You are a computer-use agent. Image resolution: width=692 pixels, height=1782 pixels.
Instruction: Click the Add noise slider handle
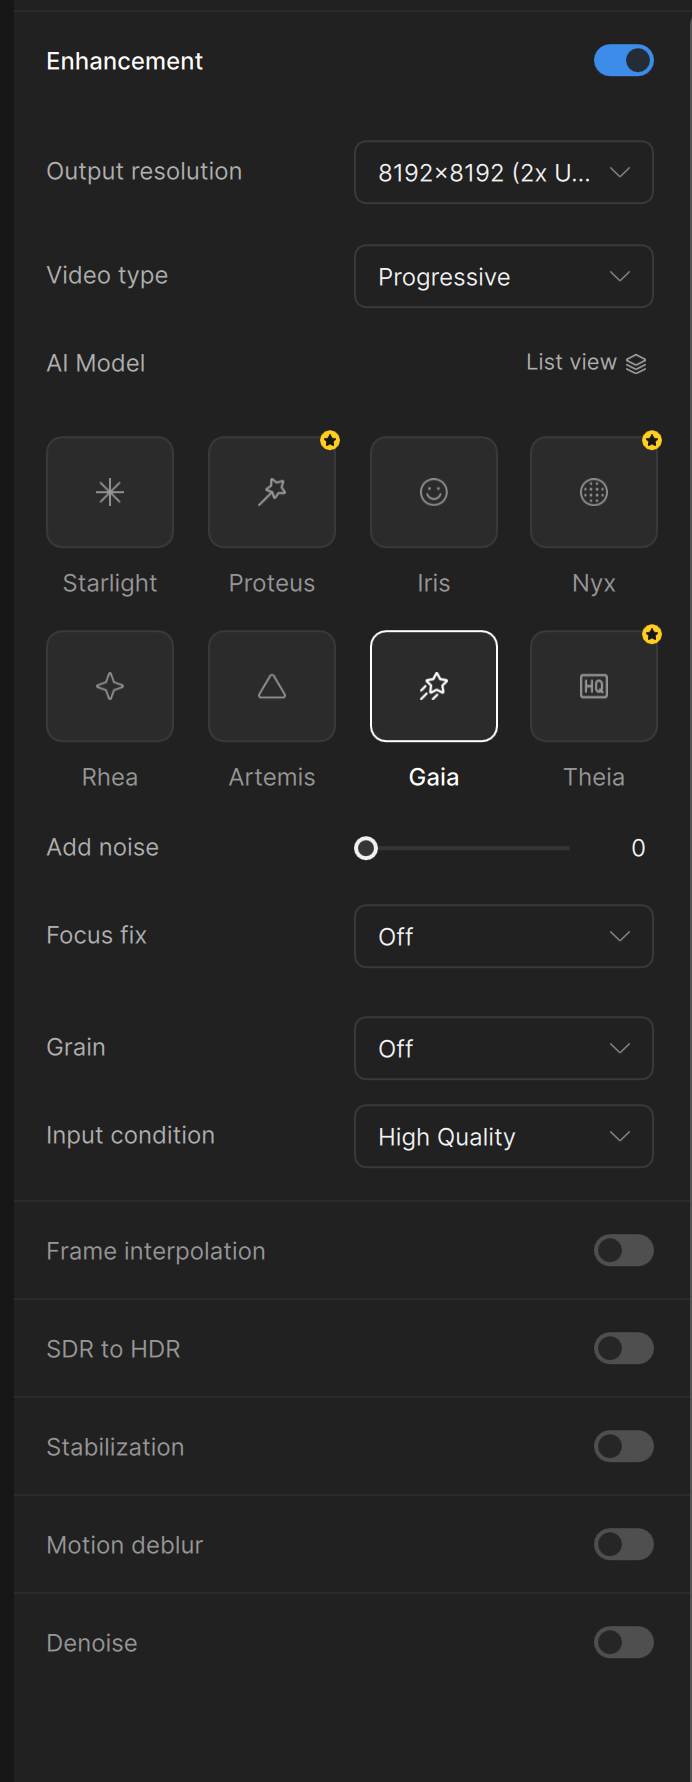366,848
